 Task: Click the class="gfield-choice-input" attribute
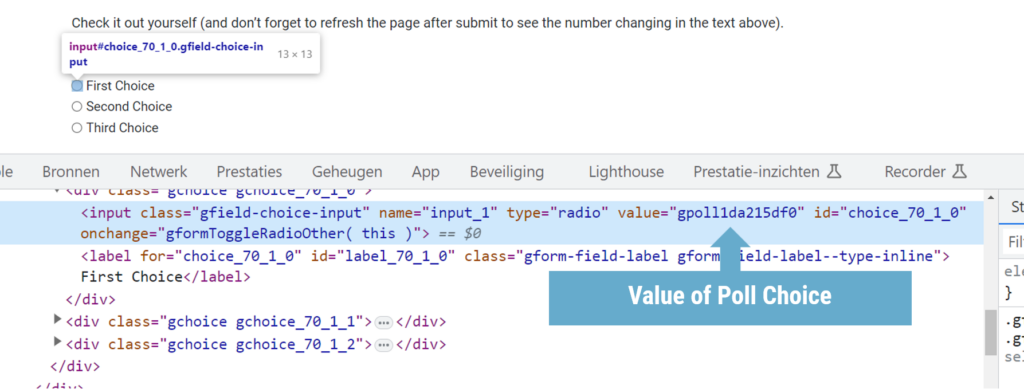[x=255, y=213]
